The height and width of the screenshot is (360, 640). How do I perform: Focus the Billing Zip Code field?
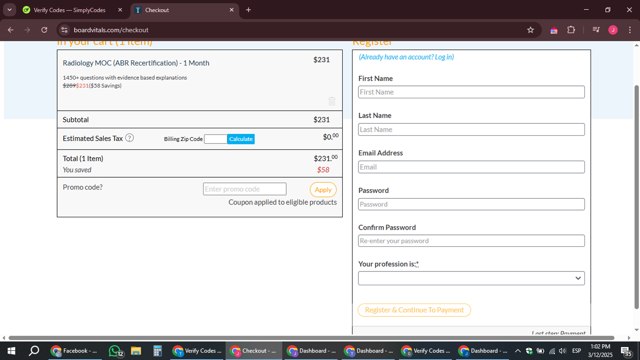coord(216,139)
